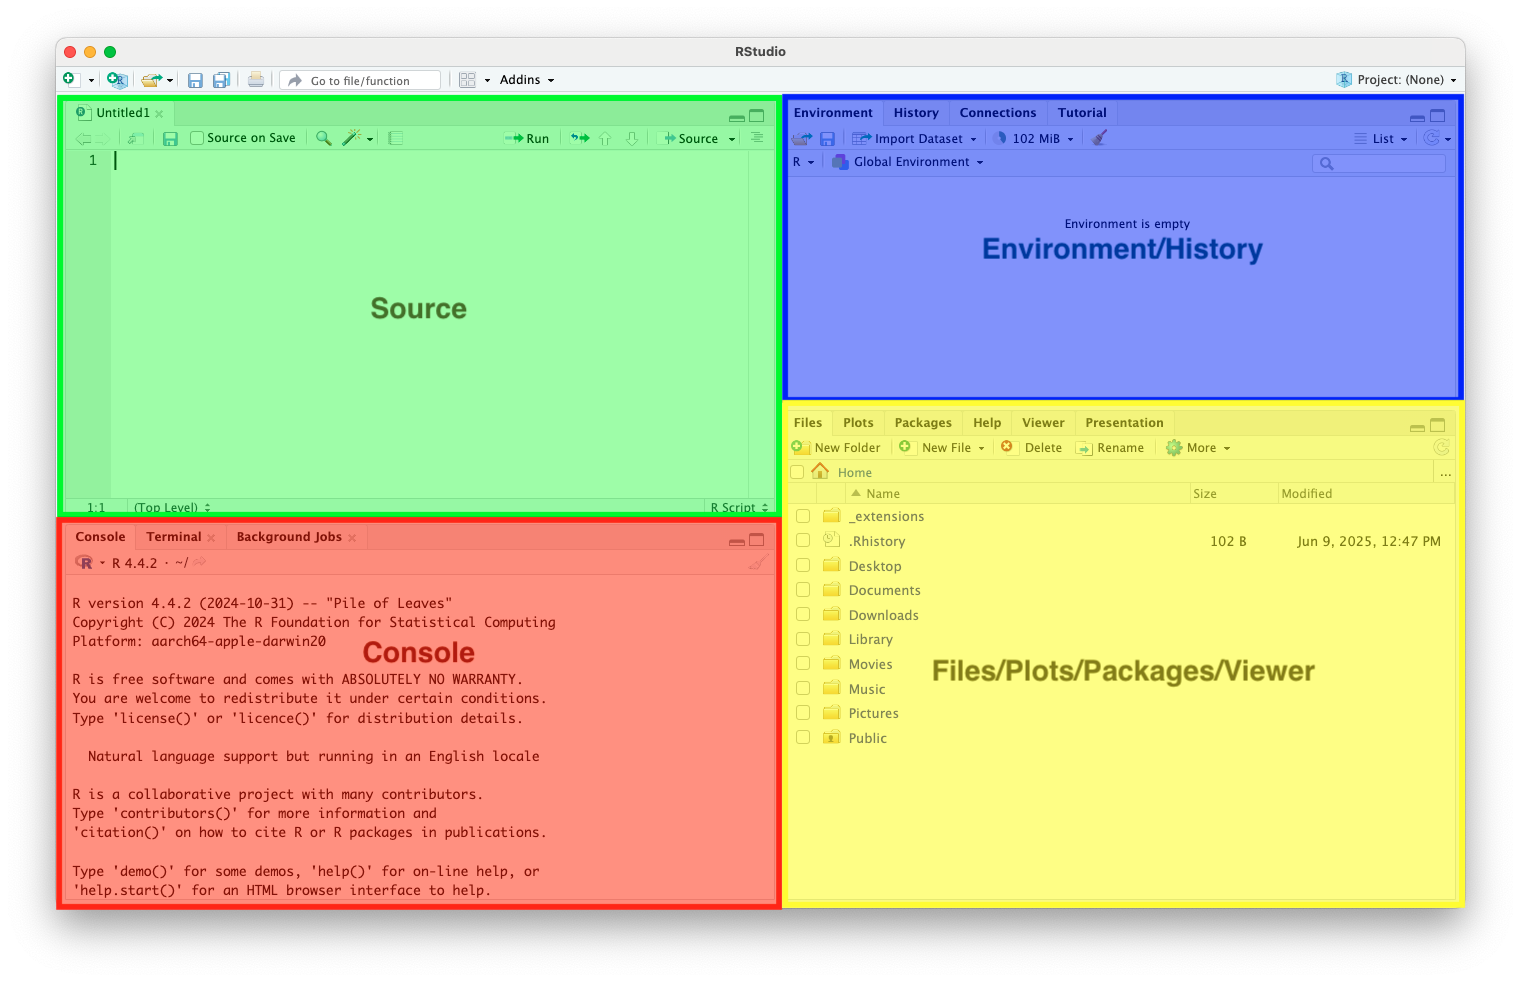Open the Downloads folder in file list

(883, 615)
